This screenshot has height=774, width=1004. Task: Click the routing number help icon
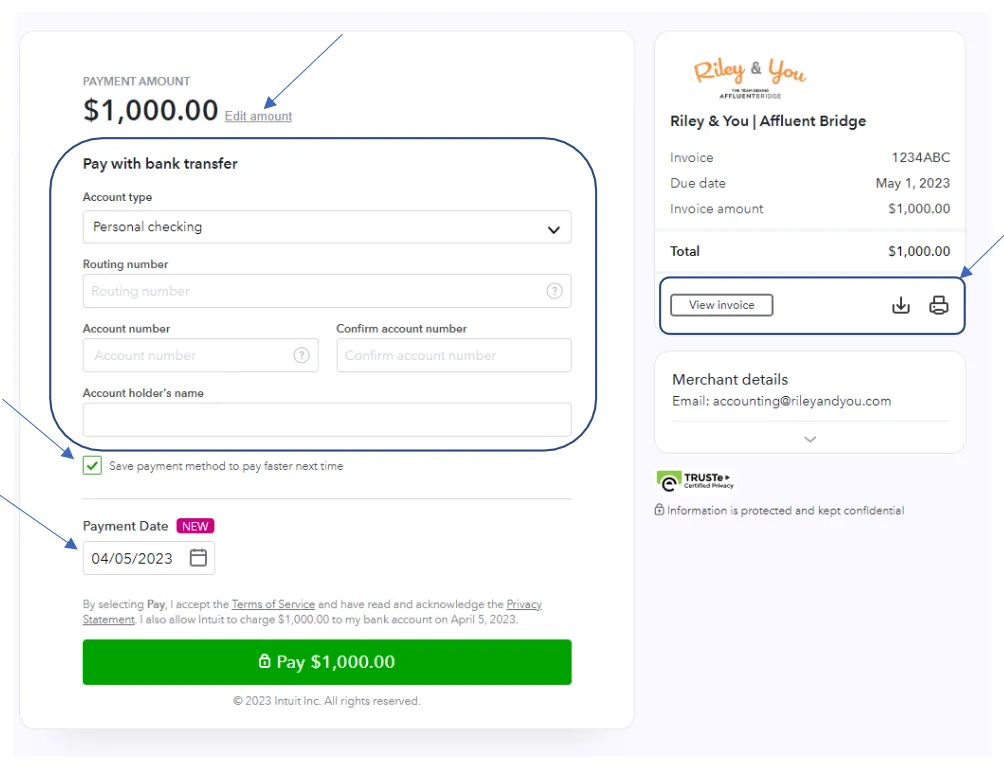554,291
